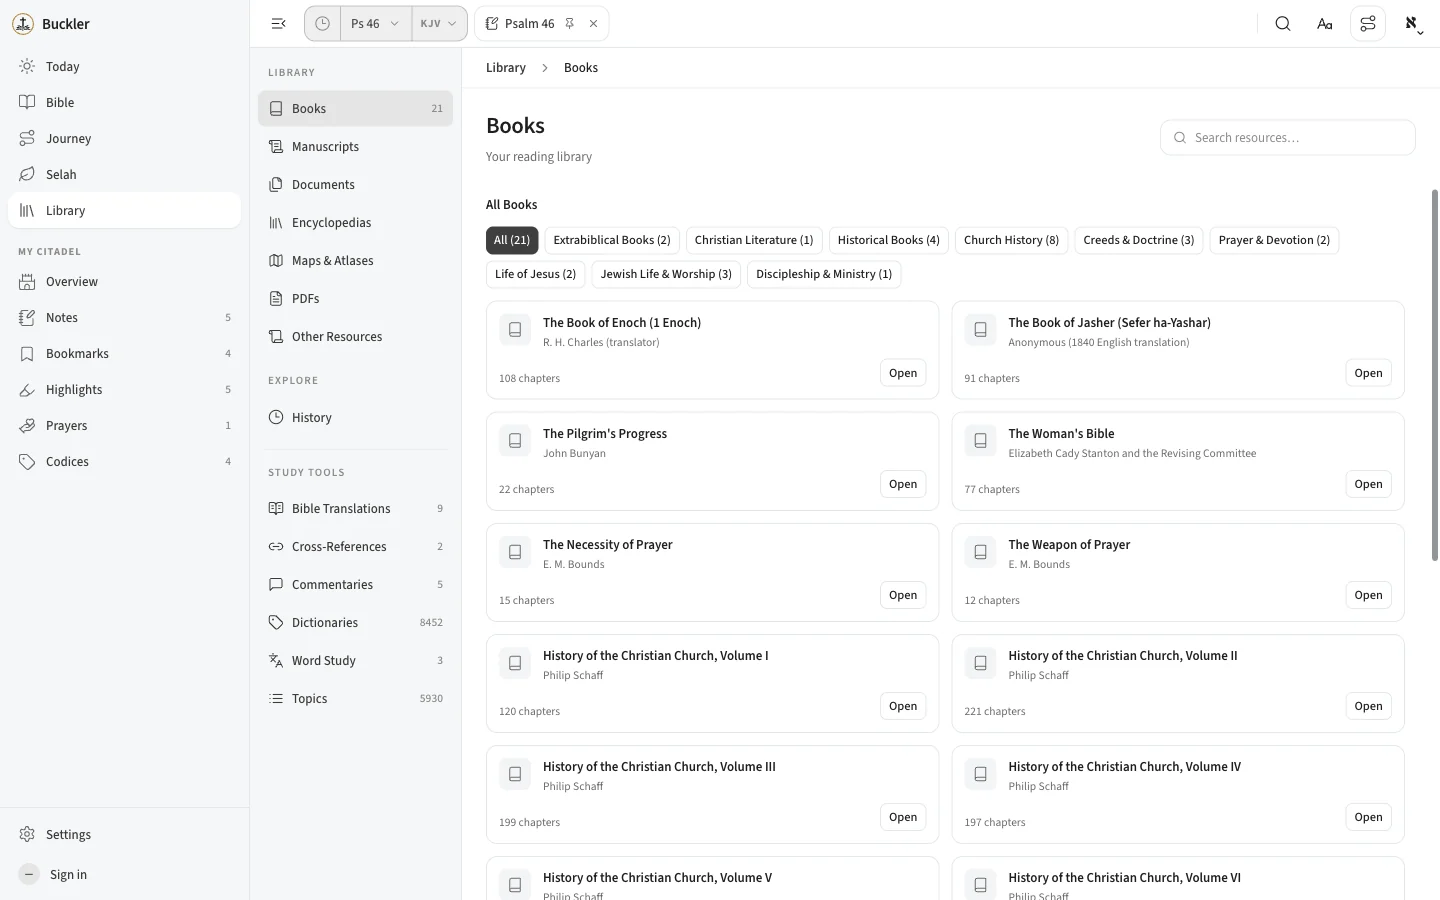1440x900 pixels.
Task: Filter by Extrabiblical Books (2)
Action: [612, 241]
